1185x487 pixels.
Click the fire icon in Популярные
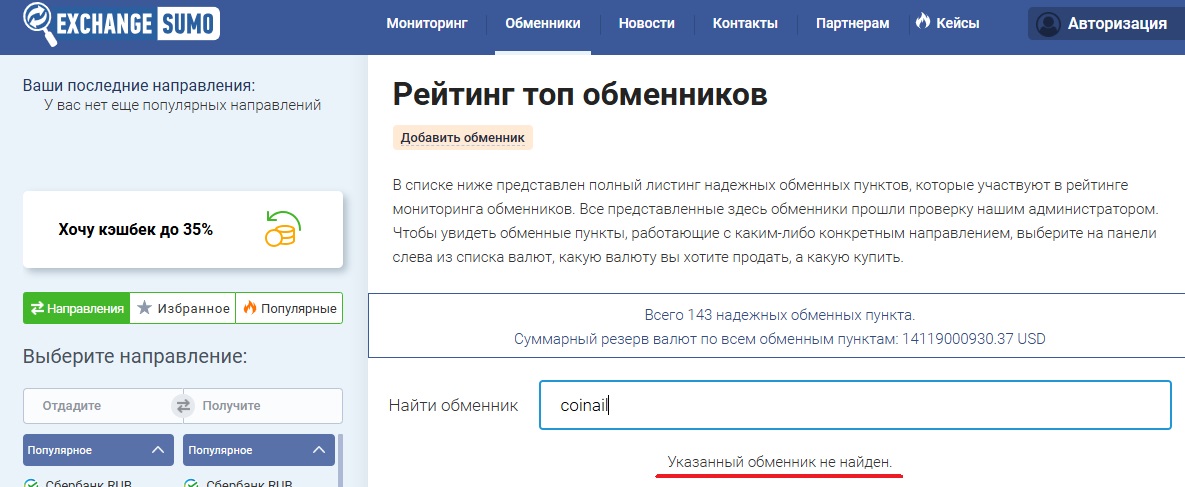pos(249,308)
